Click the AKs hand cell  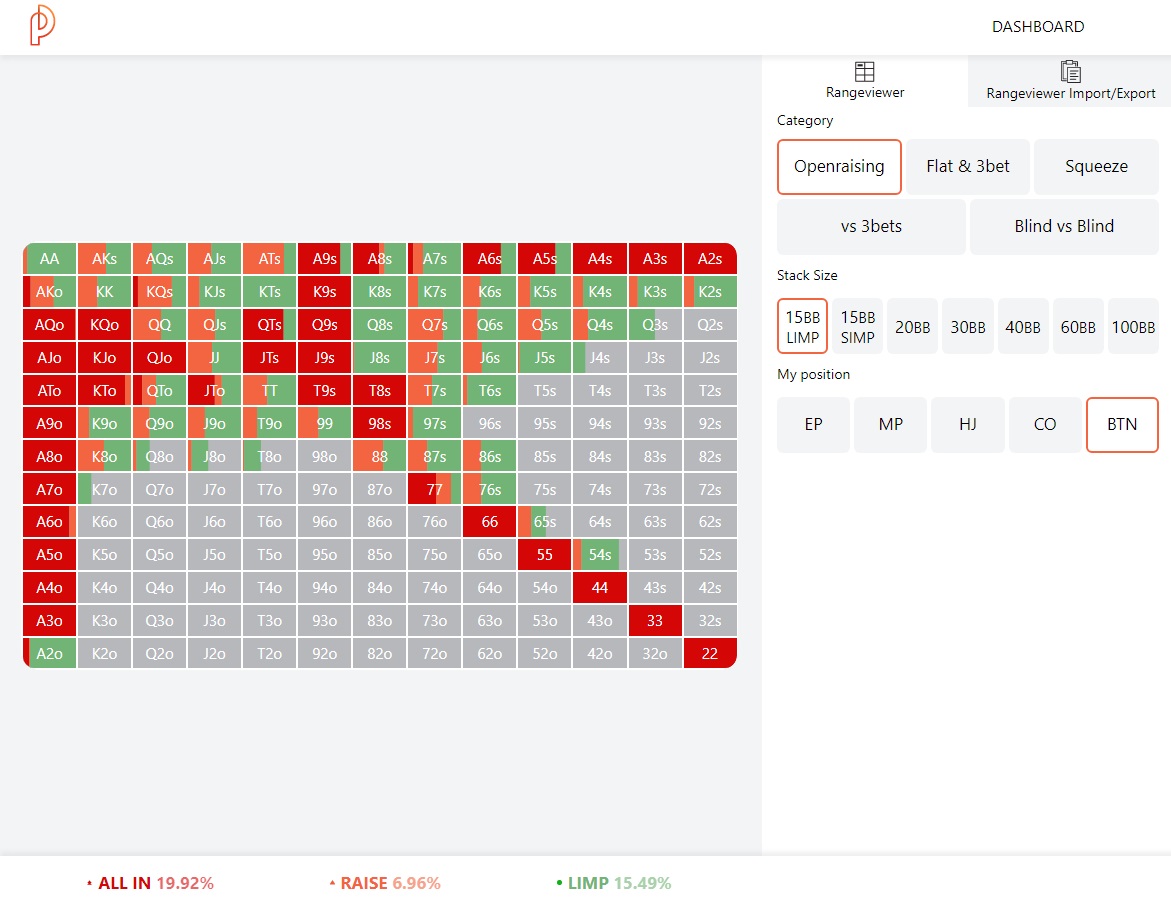coord(105,259)
